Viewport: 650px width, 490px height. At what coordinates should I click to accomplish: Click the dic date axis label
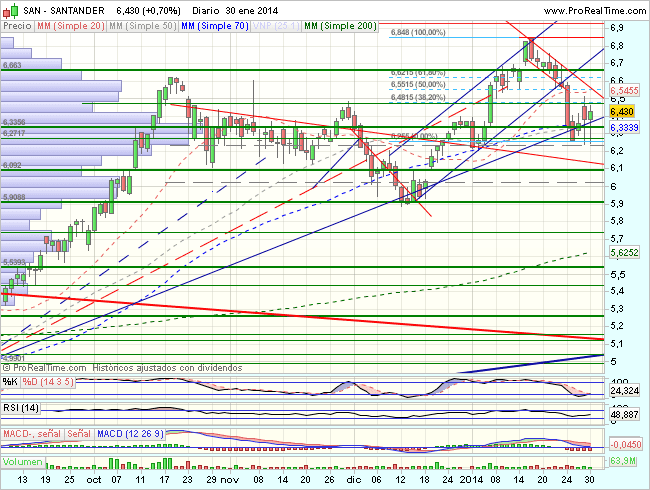[x=354, y=480]
